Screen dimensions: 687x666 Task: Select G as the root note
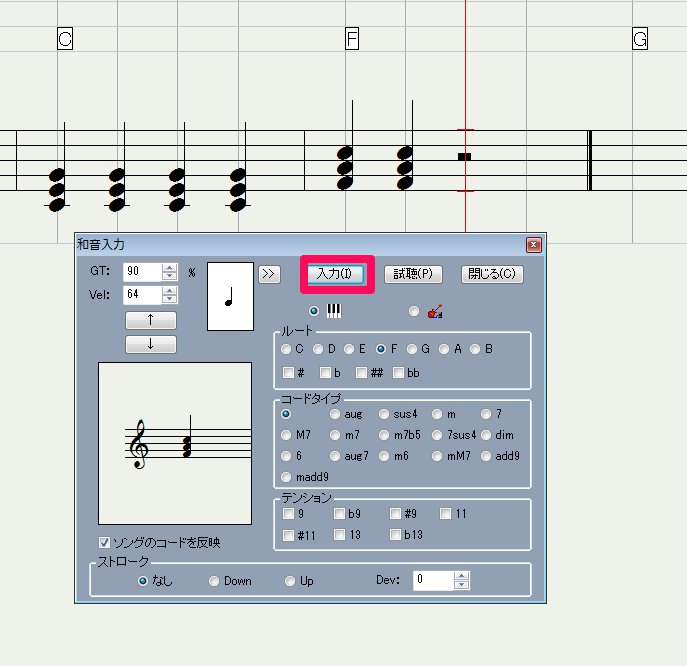pos(413,349)
